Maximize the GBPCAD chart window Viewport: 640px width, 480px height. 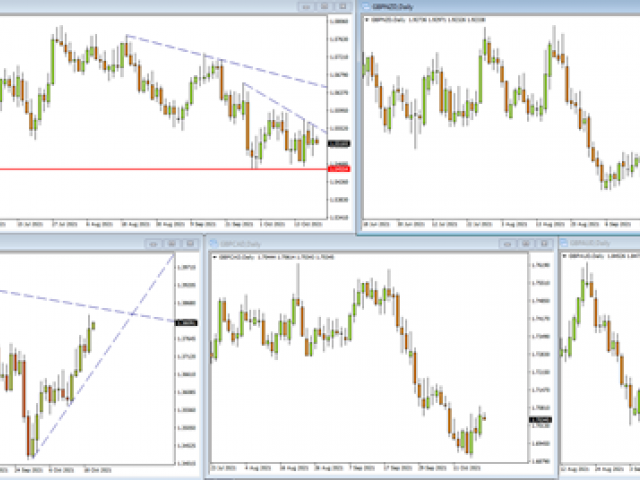pos(527,243)
